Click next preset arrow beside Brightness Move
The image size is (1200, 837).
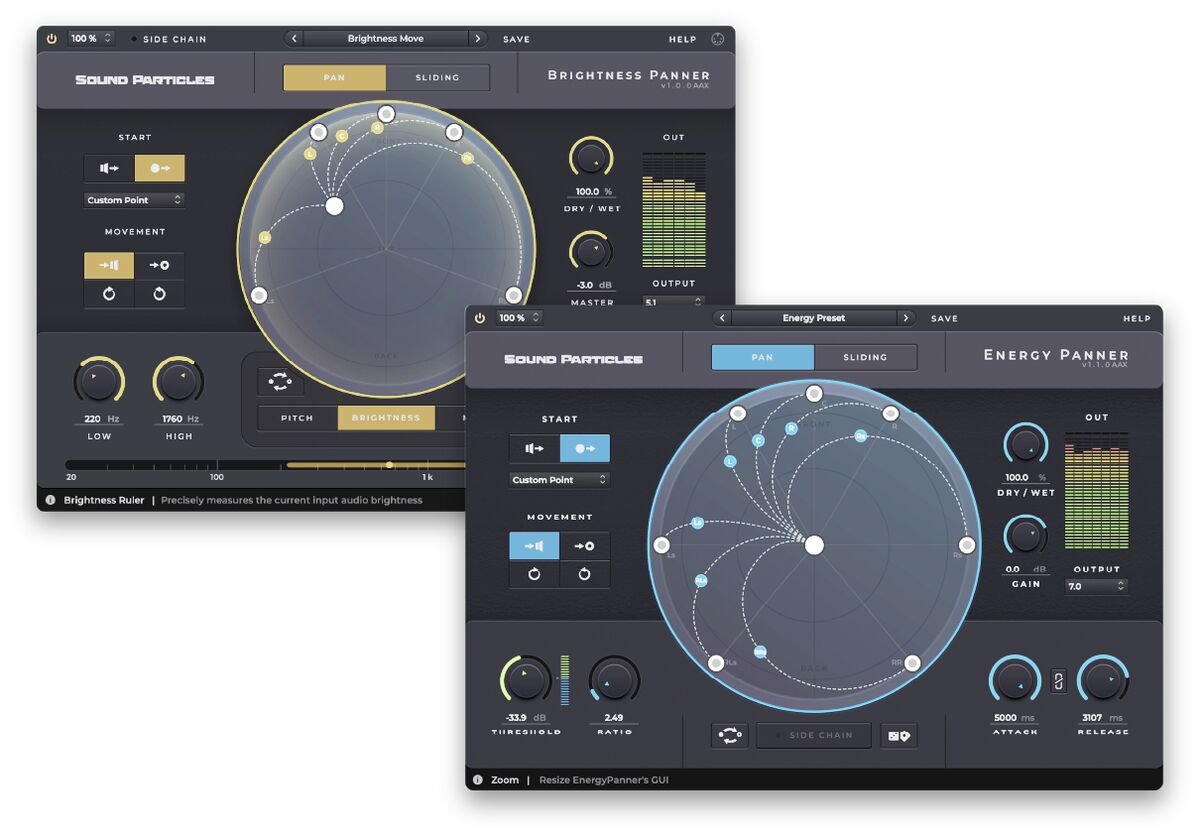pos(478,39)
